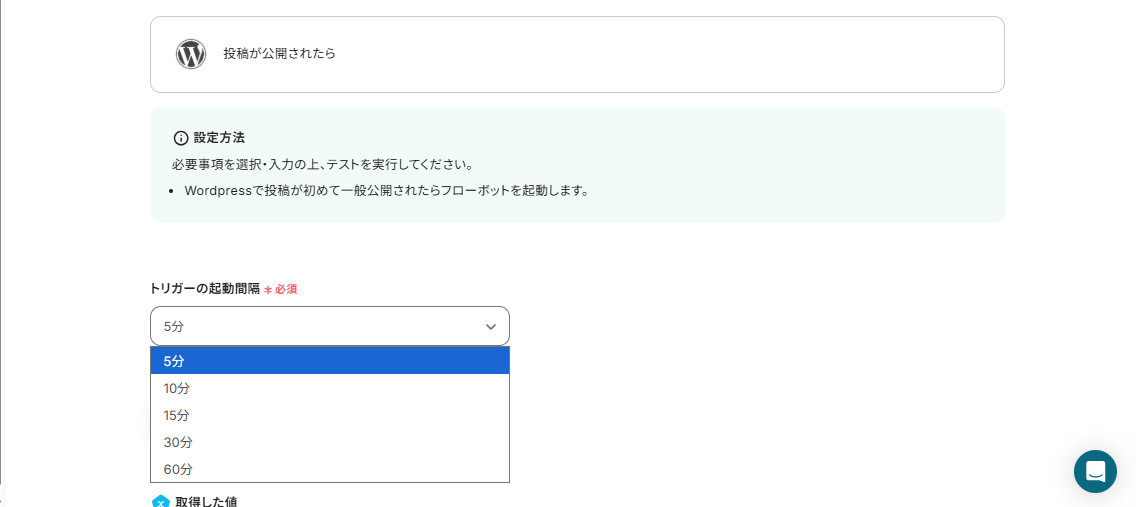Click the info icon beside 設定方法
This screenshot has width=1136, height=507.
click(x=181, y=138)
